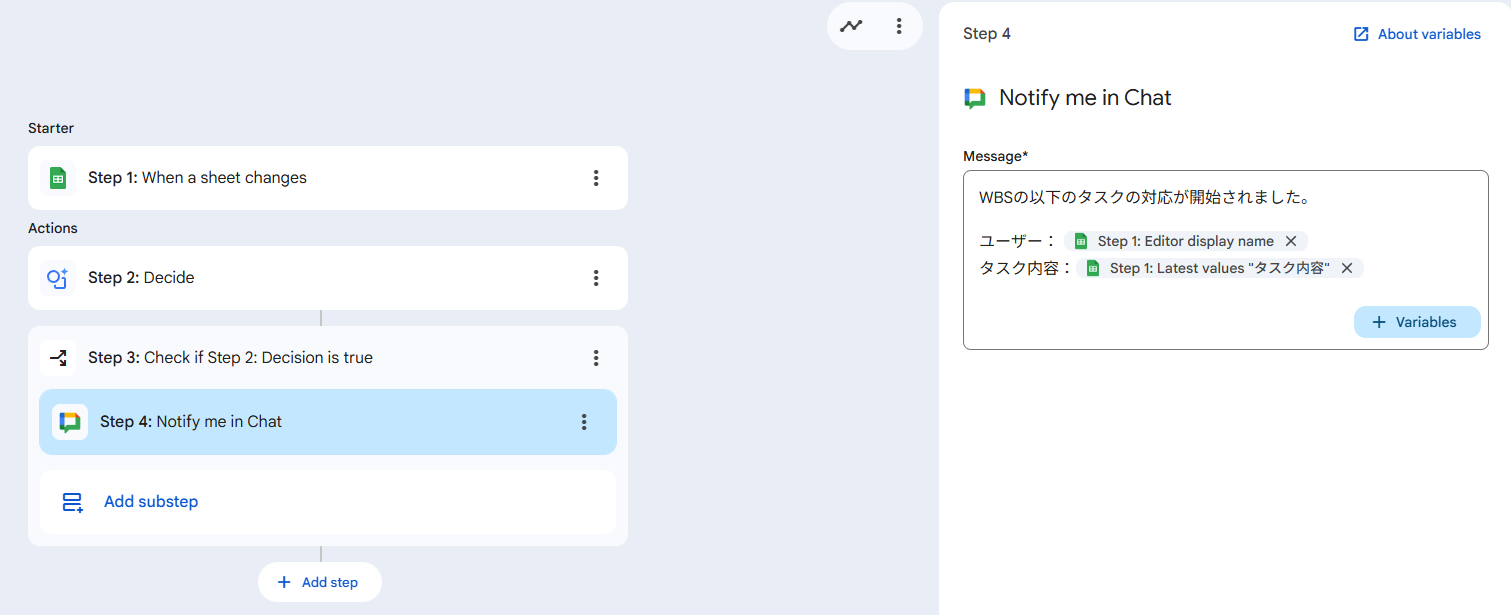
Task: Click the Decide AI icon in Step 2
Action: coord(58,278)
